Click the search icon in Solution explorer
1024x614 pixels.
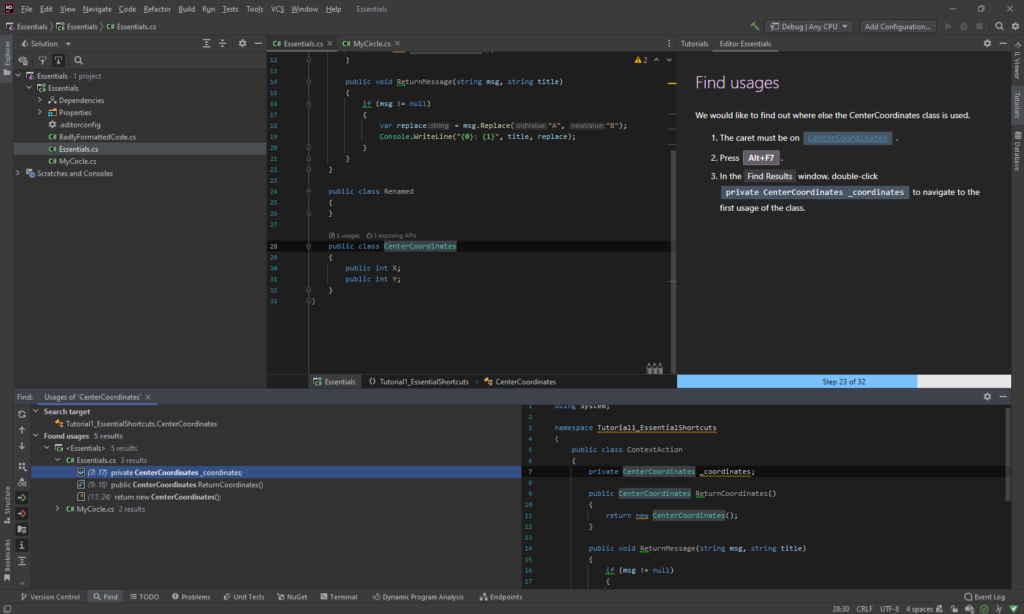pyautogui.click(x=78, y=60)
